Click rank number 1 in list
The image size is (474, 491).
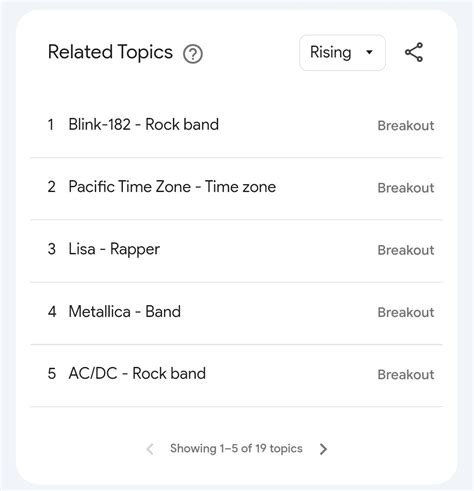click(51, 125)
